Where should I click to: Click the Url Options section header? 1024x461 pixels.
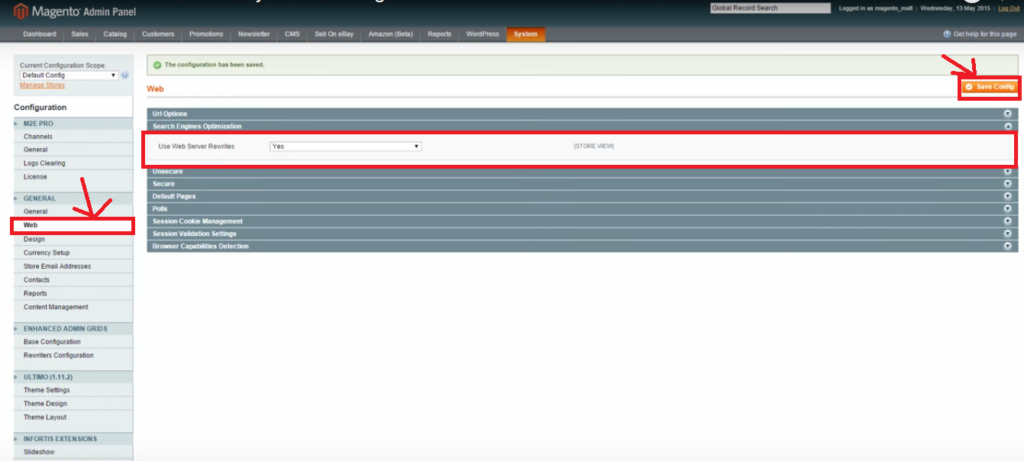click(582, 114)
